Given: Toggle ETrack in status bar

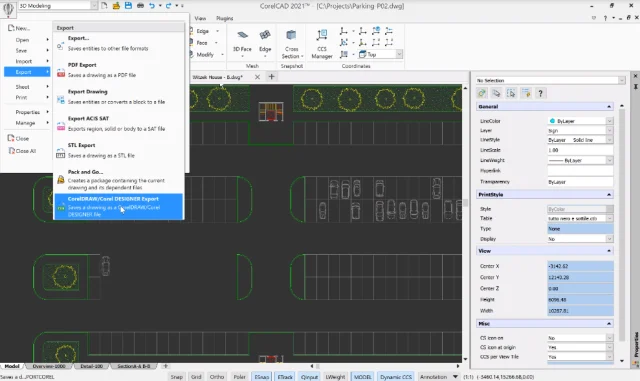Looking at the screenshot, I should [285, 377].
